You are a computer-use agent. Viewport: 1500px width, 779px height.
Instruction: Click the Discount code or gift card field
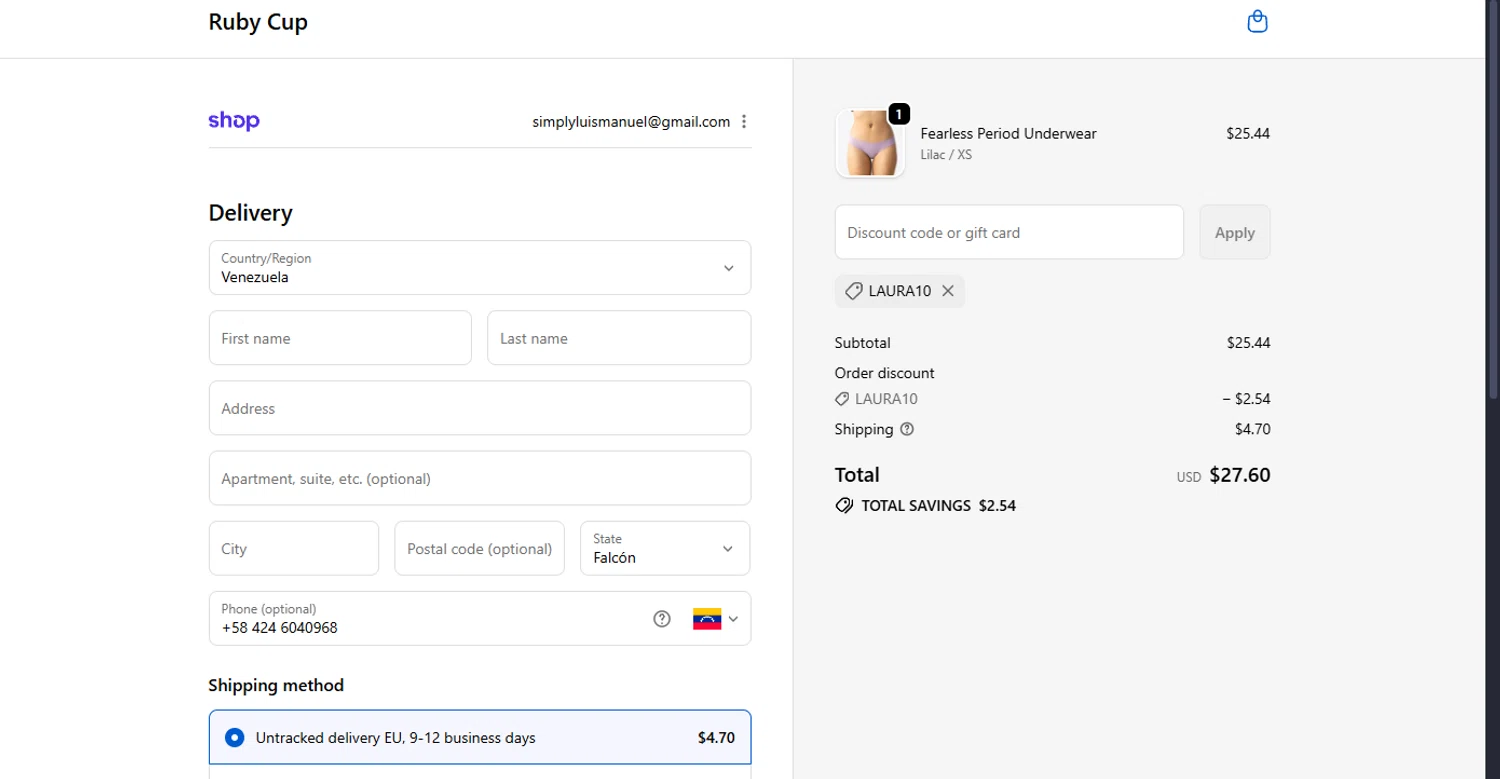[1009, 232]
